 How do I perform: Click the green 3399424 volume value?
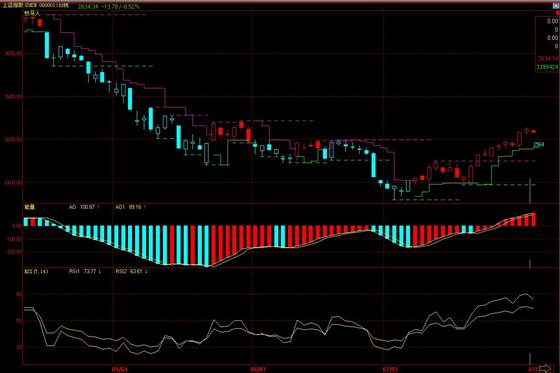point(548,67)
